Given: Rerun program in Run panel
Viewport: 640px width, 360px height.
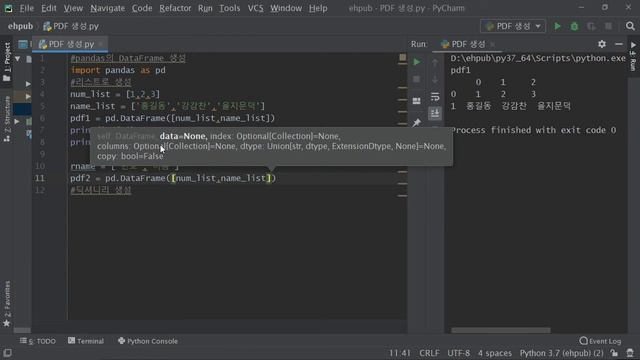Looking at the screenshot, I should click(x=417, y=62).
